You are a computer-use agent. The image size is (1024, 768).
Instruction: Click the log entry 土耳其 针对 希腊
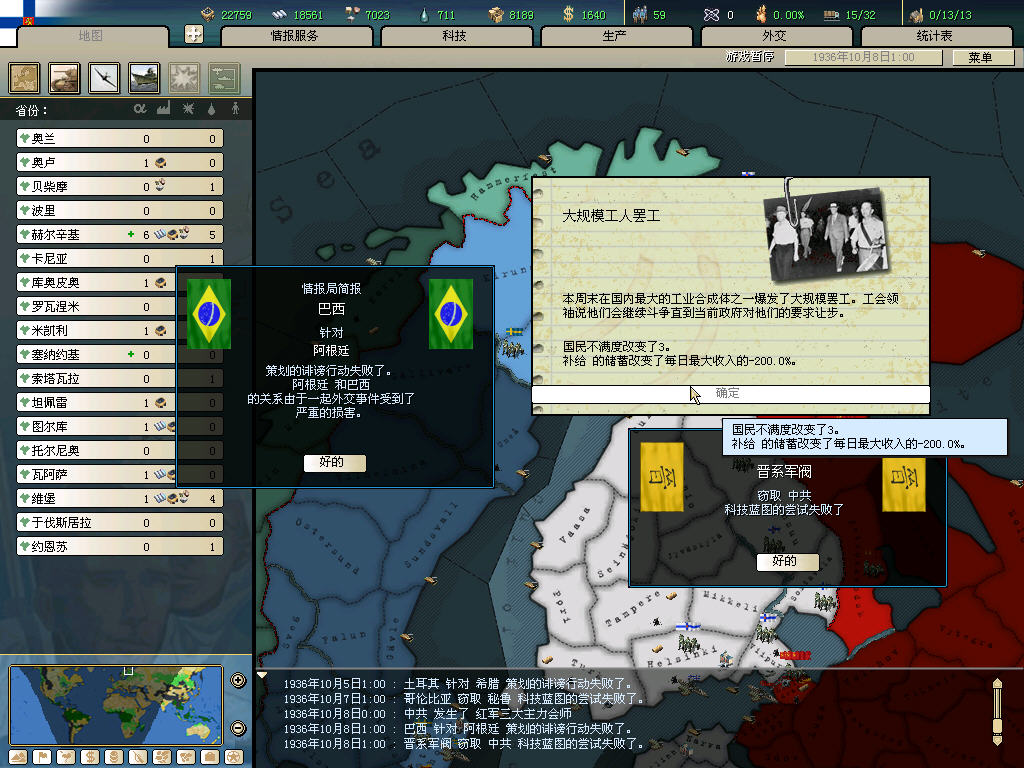(458, 684)
